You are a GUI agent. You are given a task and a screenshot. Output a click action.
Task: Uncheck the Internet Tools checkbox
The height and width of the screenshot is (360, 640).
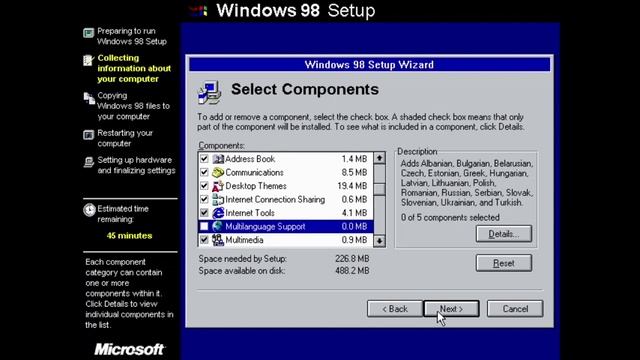pyautogui.click(x=204, y=213)
